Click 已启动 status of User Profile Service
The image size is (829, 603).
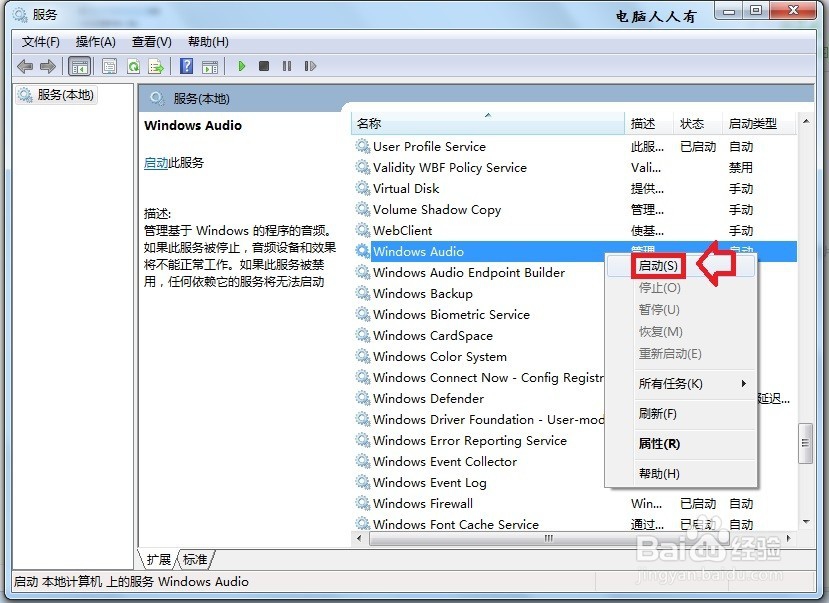[698, 146]
